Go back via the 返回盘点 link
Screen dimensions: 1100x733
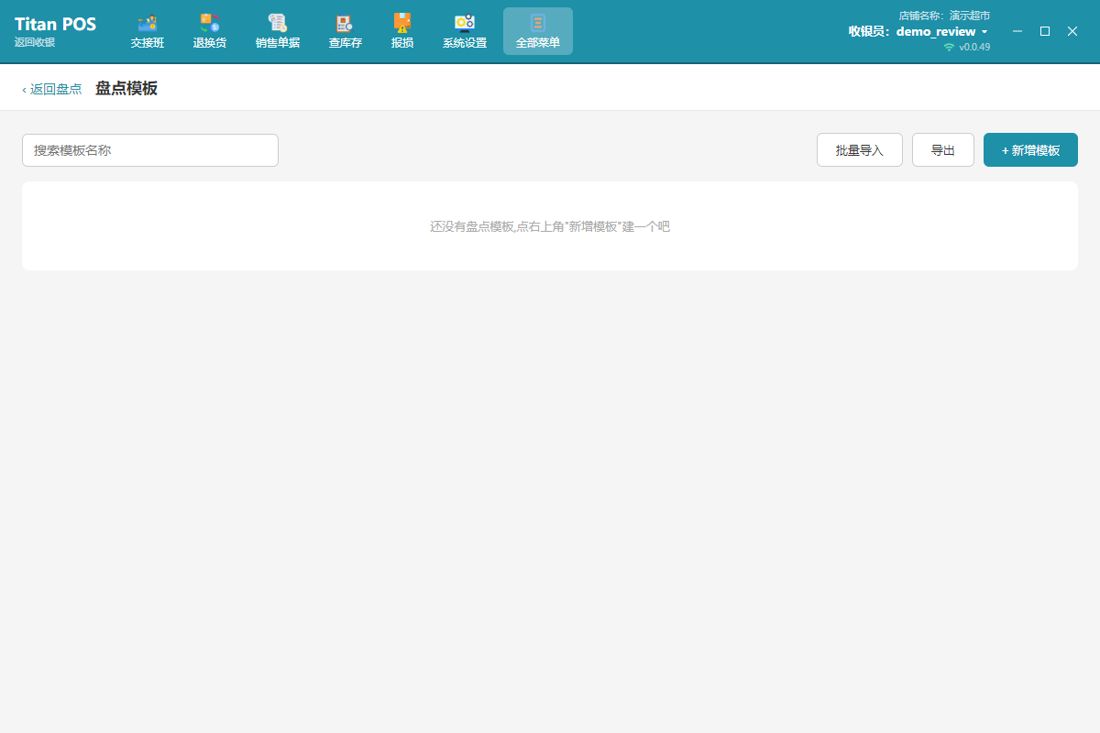point(52,89)
